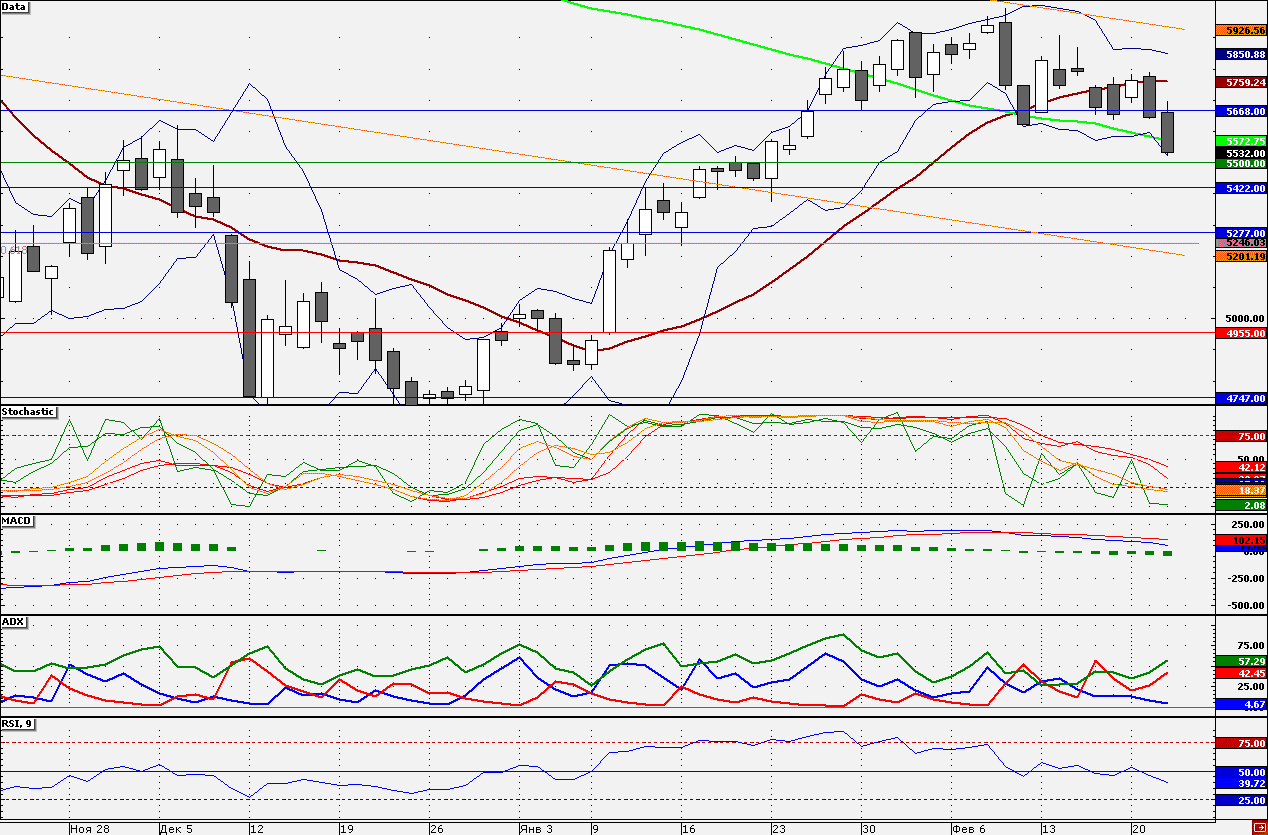Select the 5422.00 level label
Viewport: 1268px width, 835px height.
[1240, 188]
